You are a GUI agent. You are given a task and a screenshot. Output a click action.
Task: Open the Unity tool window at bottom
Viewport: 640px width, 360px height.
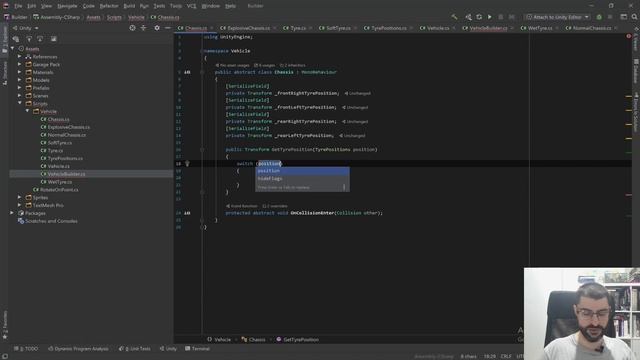pos(168,349)
